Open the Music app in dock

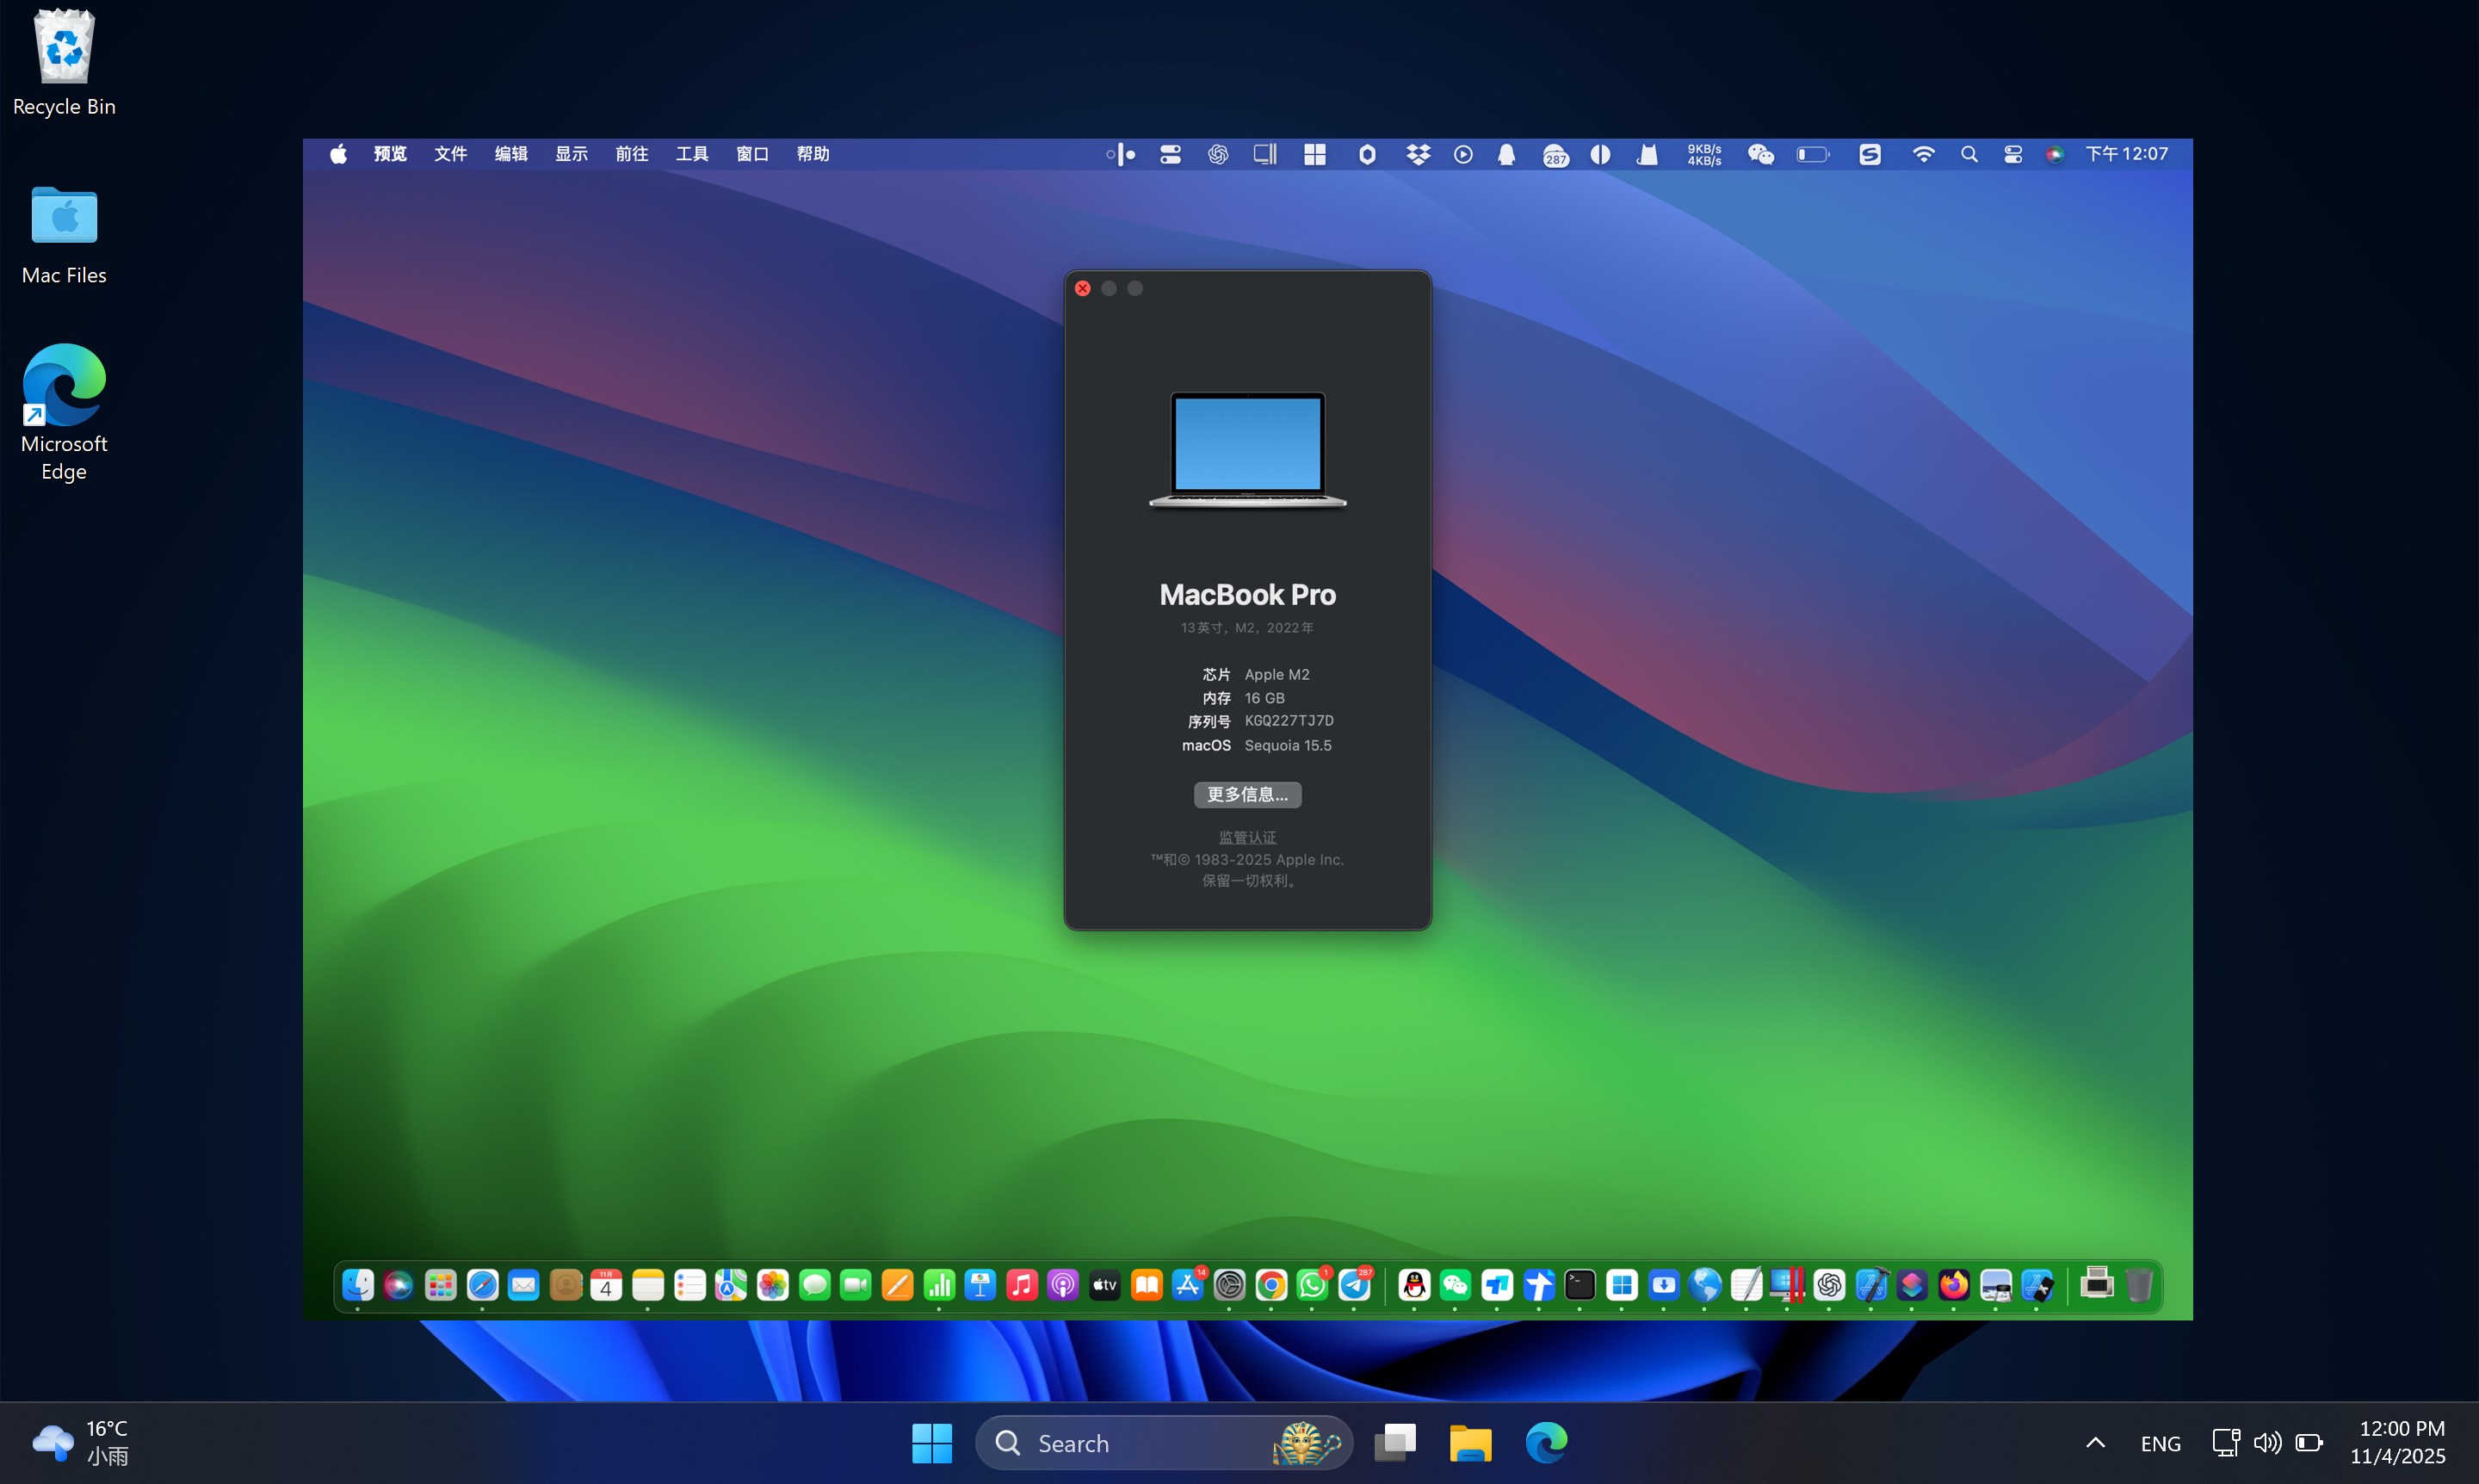1022,1285
